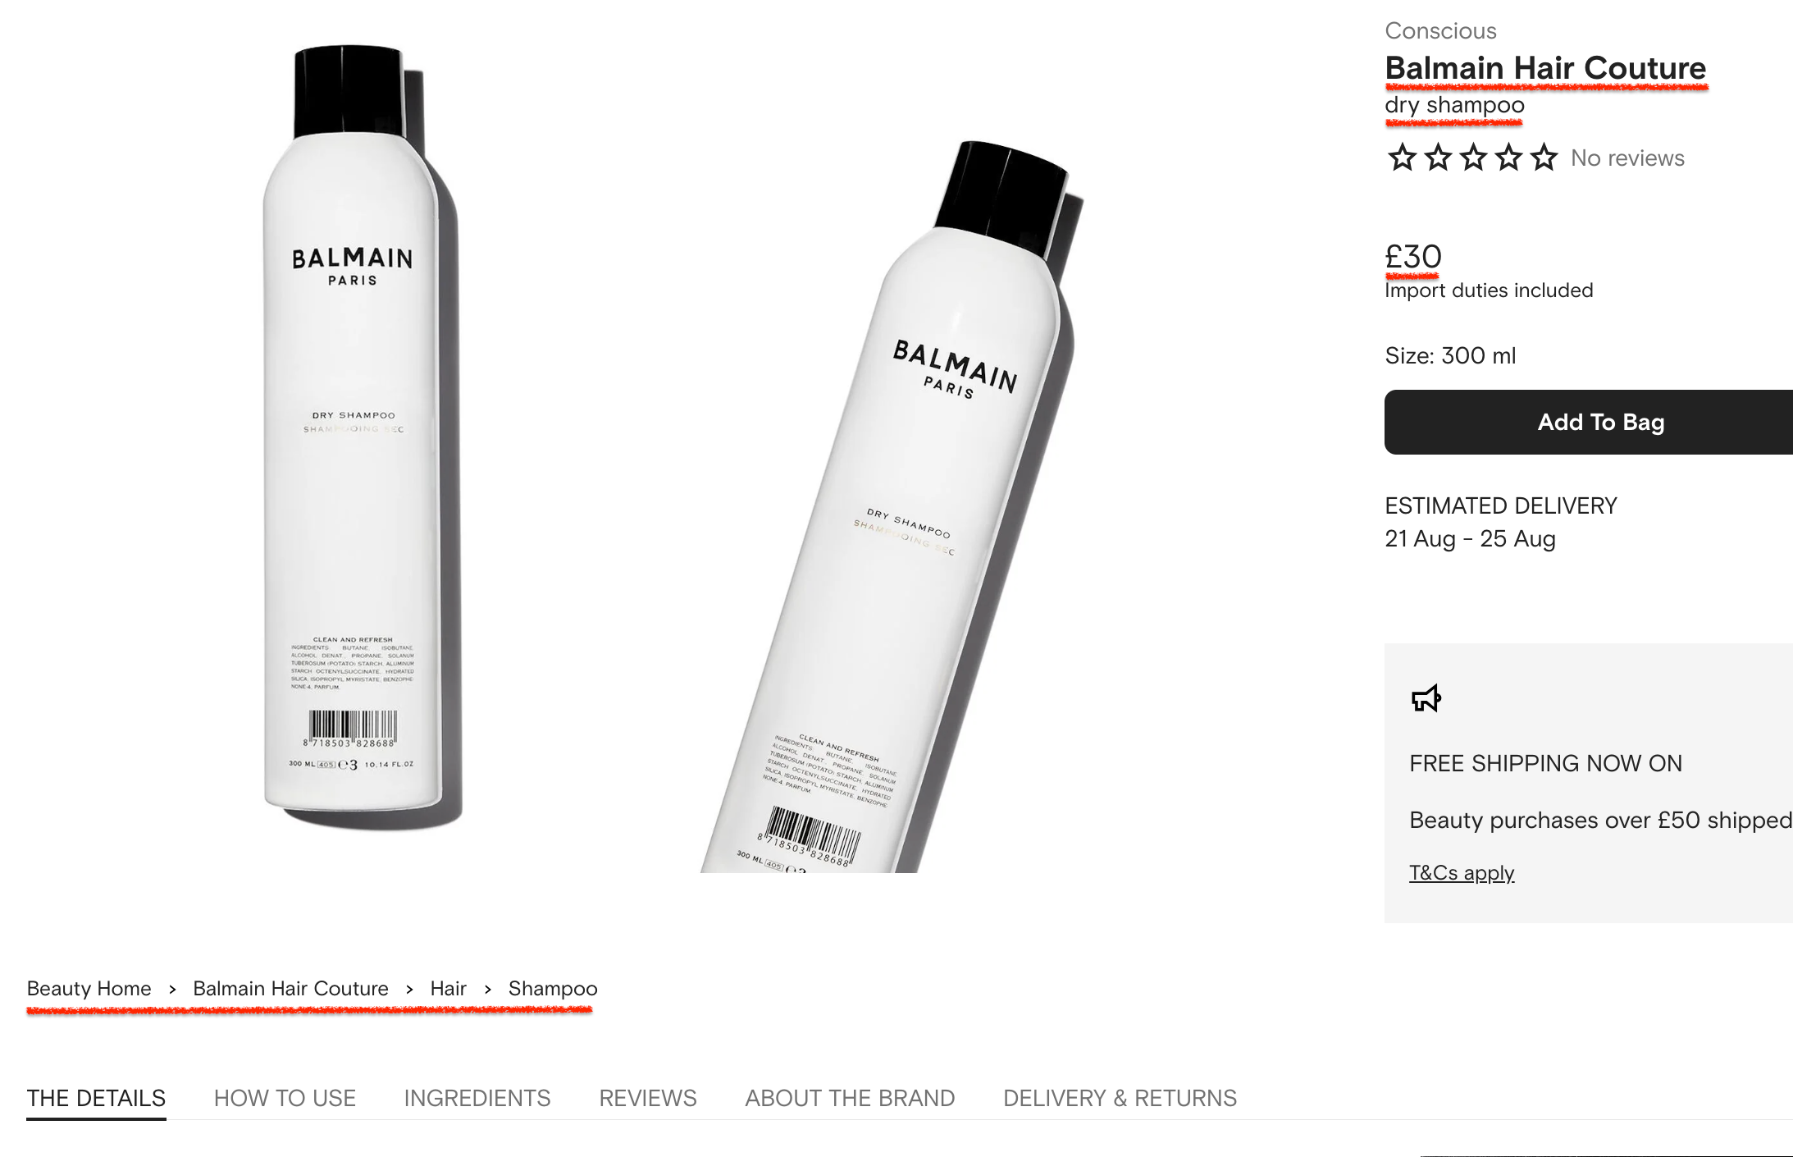Click the first rating star
Viewport: 1793px width, 1157px height.
[1402, 157]
